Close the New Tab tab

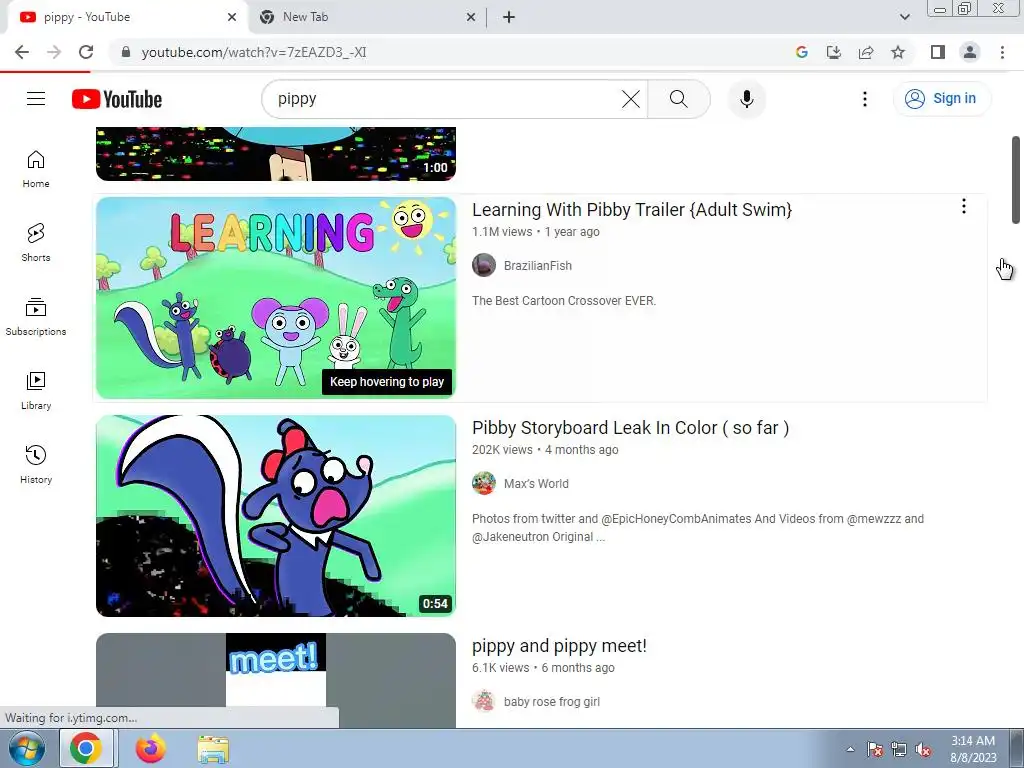click(x=470, y=17)
